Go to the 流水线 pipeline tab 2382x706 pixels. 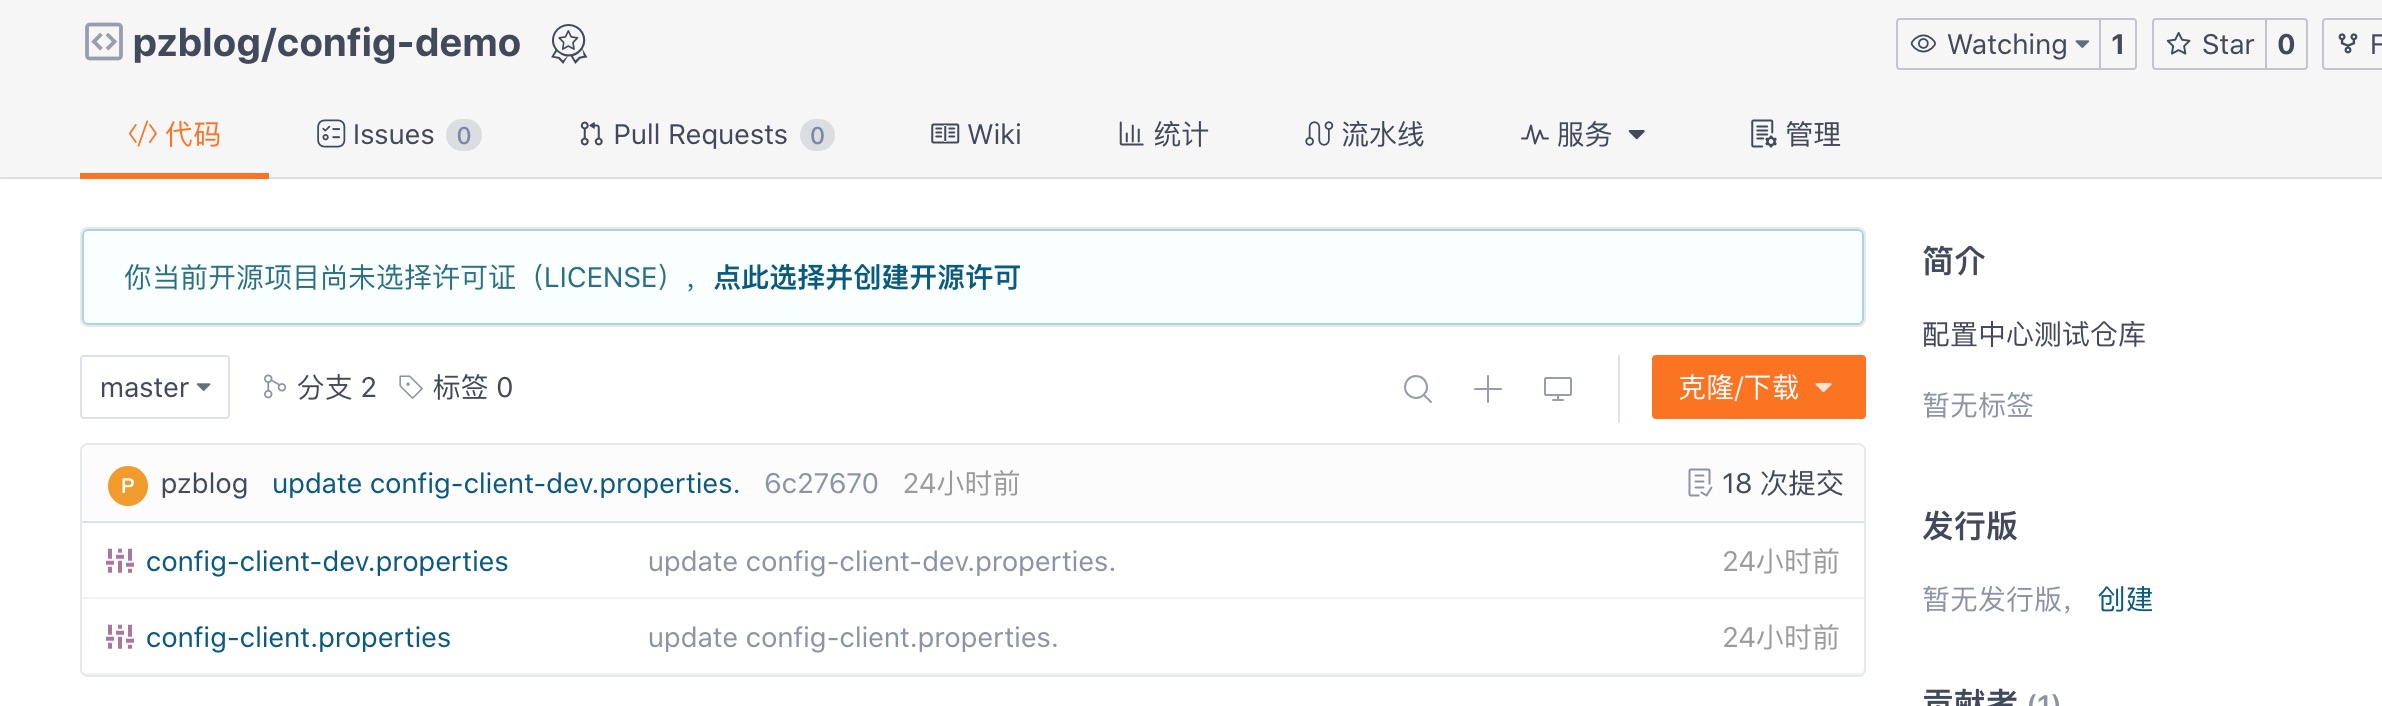coord(1364,134)
